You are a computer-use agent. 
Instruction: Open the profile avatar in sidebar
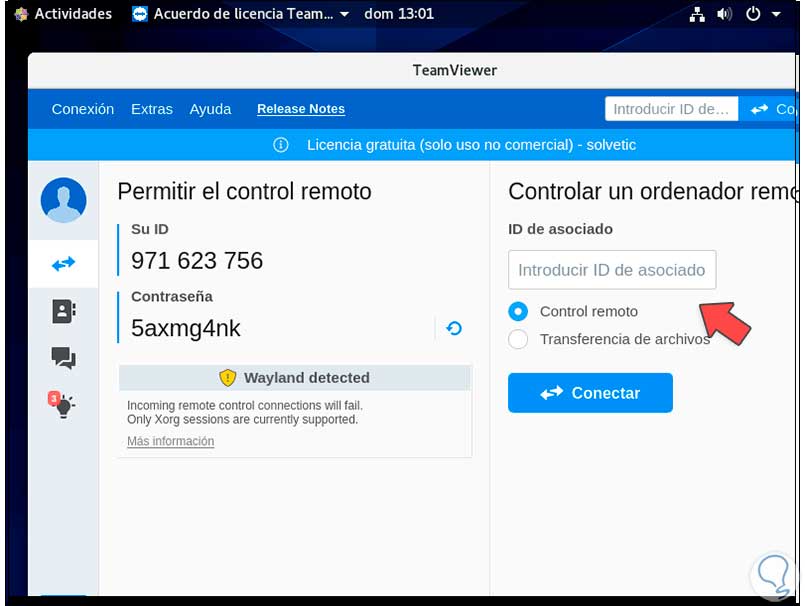coord(63,200)
